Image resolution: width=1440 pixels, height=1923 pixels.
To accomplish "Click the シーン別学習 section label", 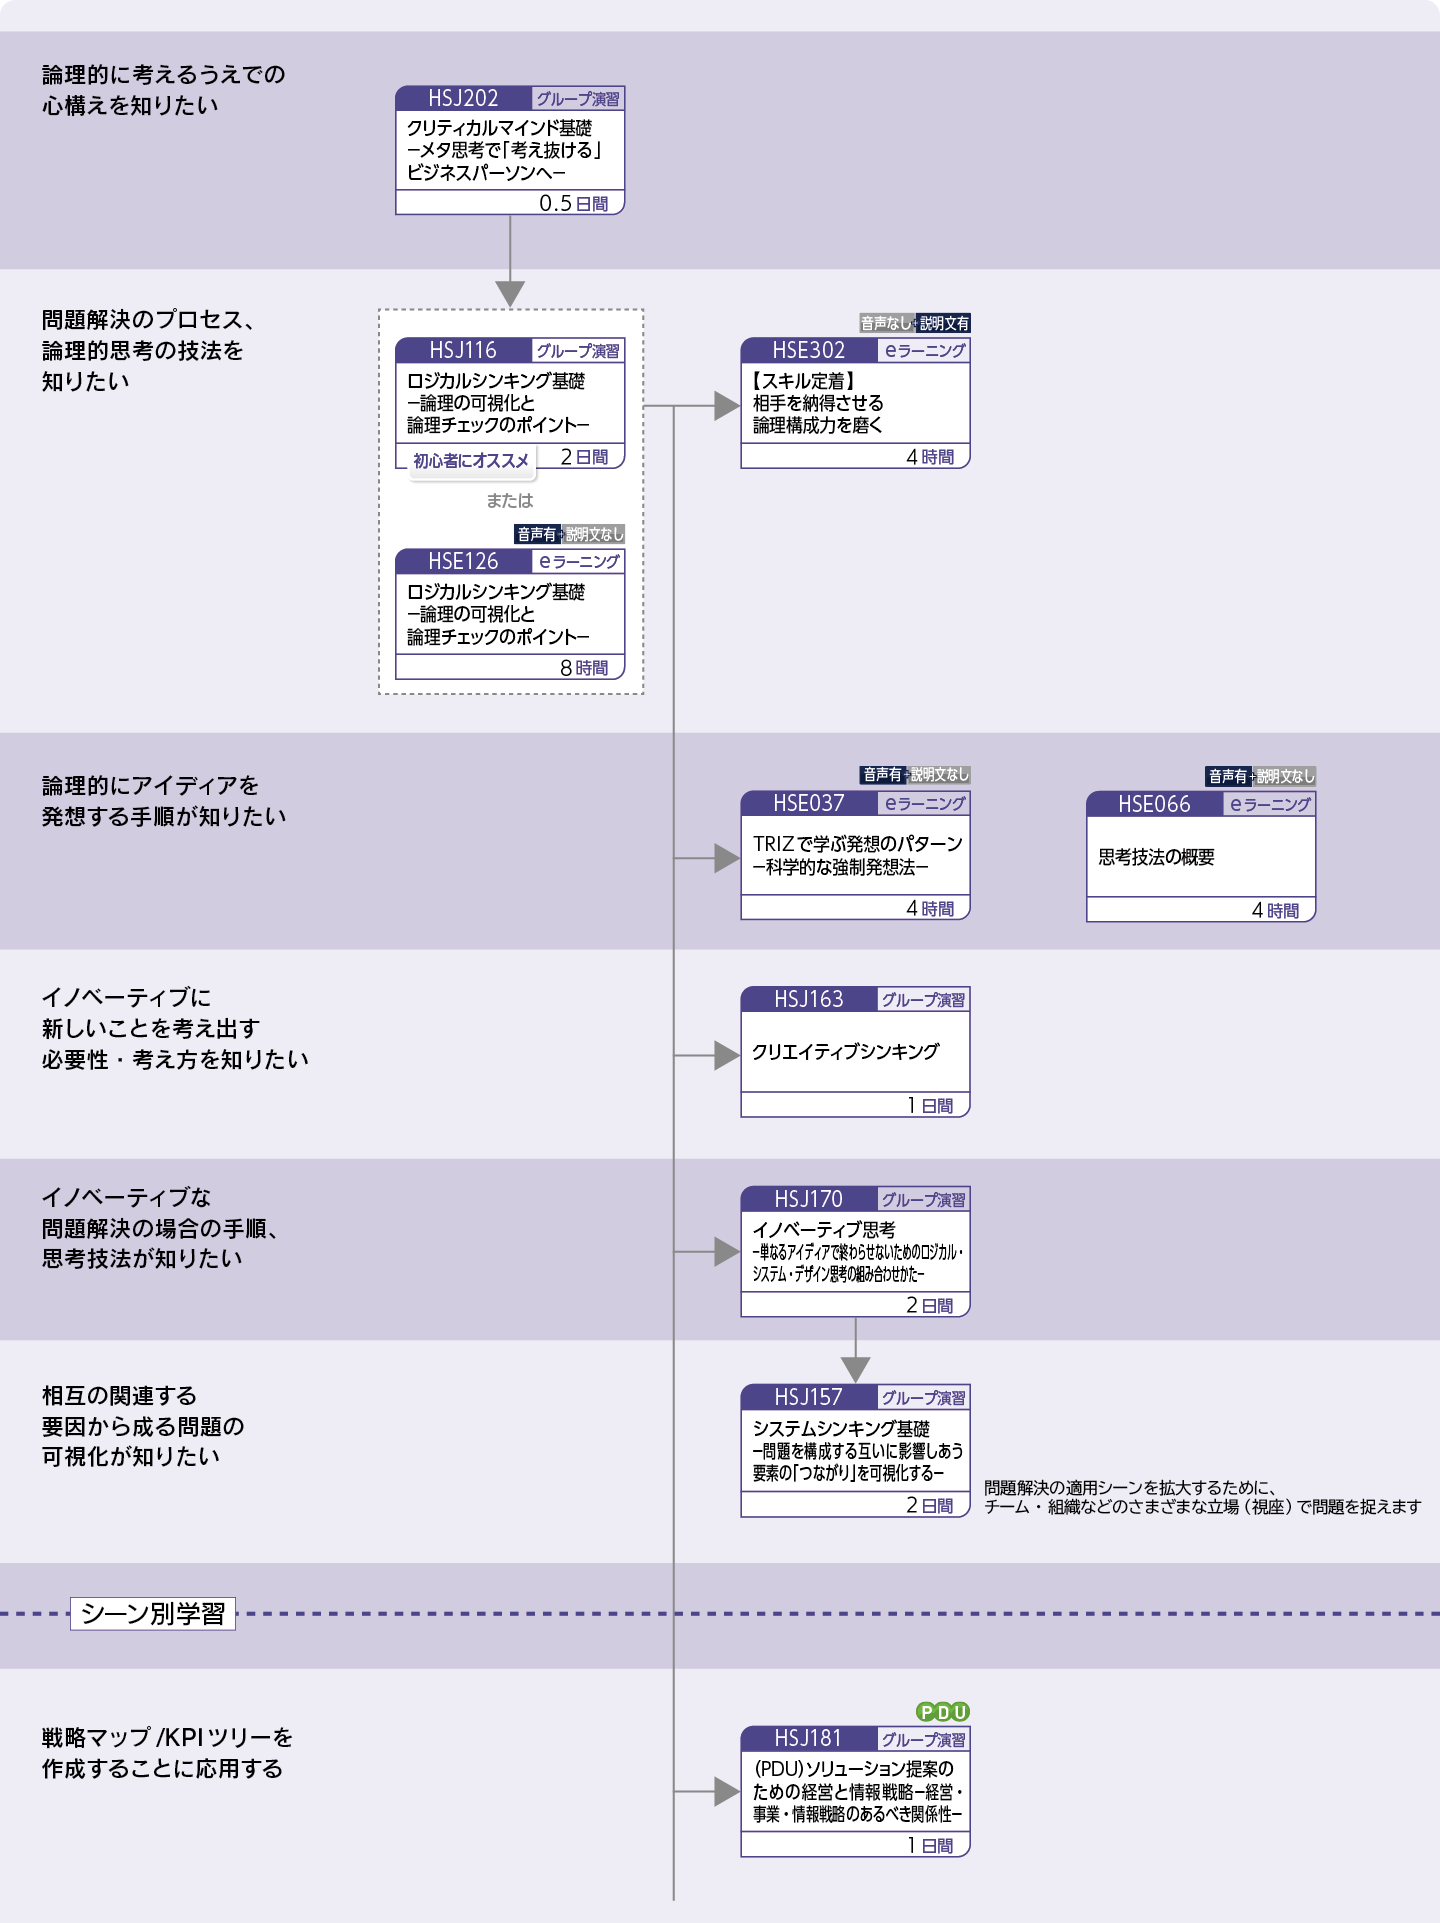I will (x=153, y=1613).
